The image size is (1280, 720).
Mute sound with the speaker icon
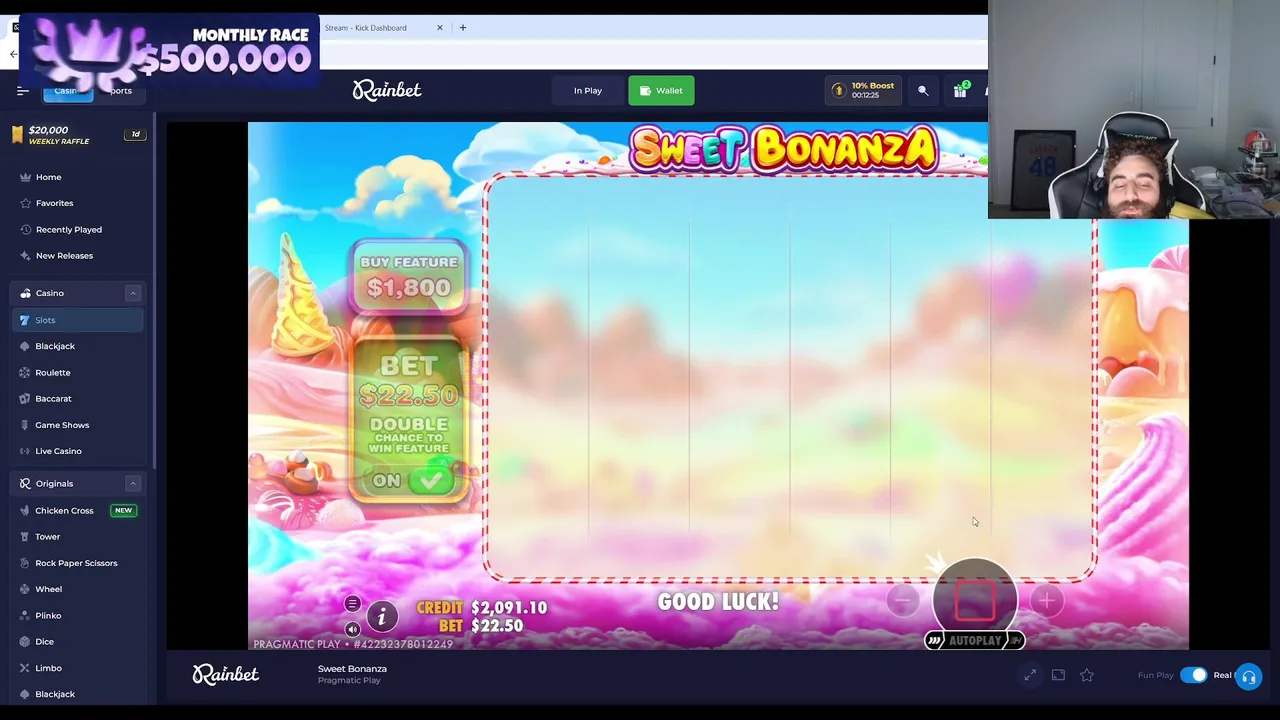[x=352, y=629]
